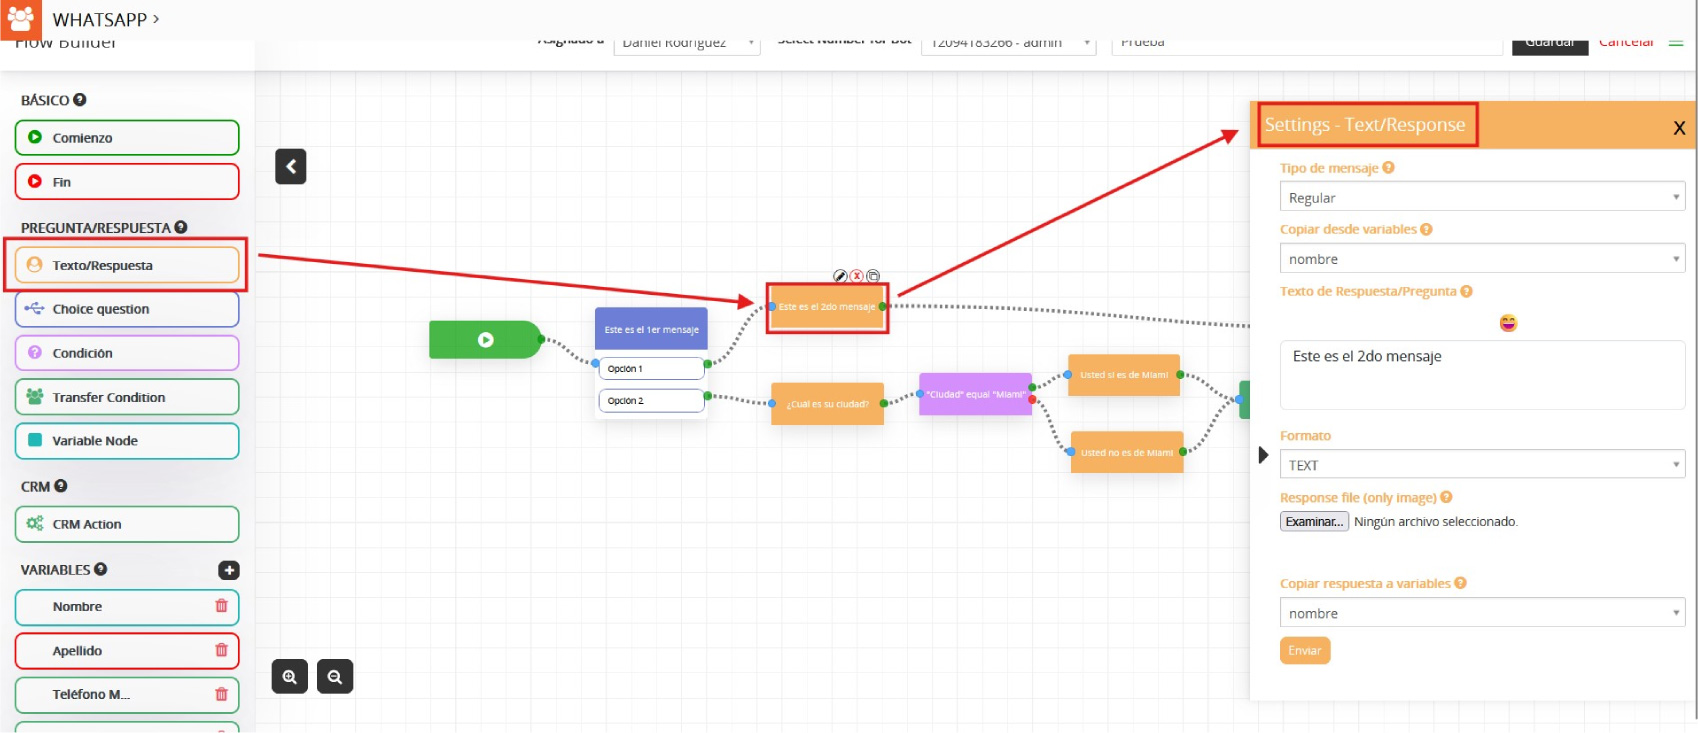The height and width of the screenshot is (733, 1698).
Task: Click the duplicate icon above selected node
Action: click(x=873, y=276)
